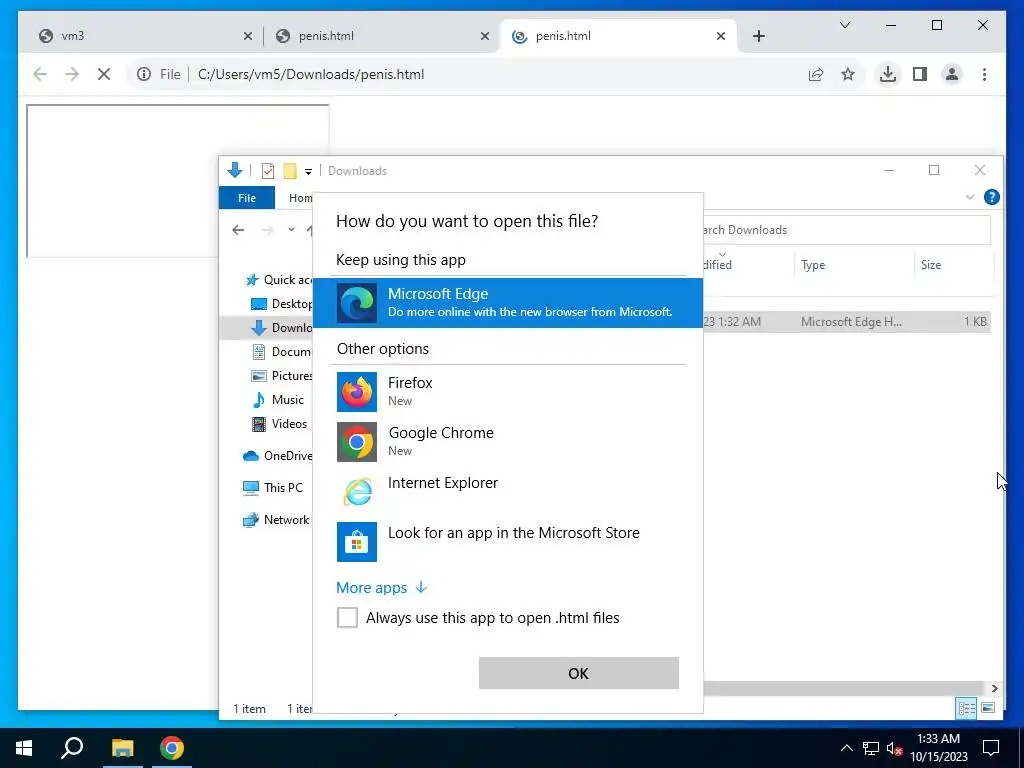Viewport: 1024px width, 768px height.
Task: Open the notification center icon
Action: [991, 748]
